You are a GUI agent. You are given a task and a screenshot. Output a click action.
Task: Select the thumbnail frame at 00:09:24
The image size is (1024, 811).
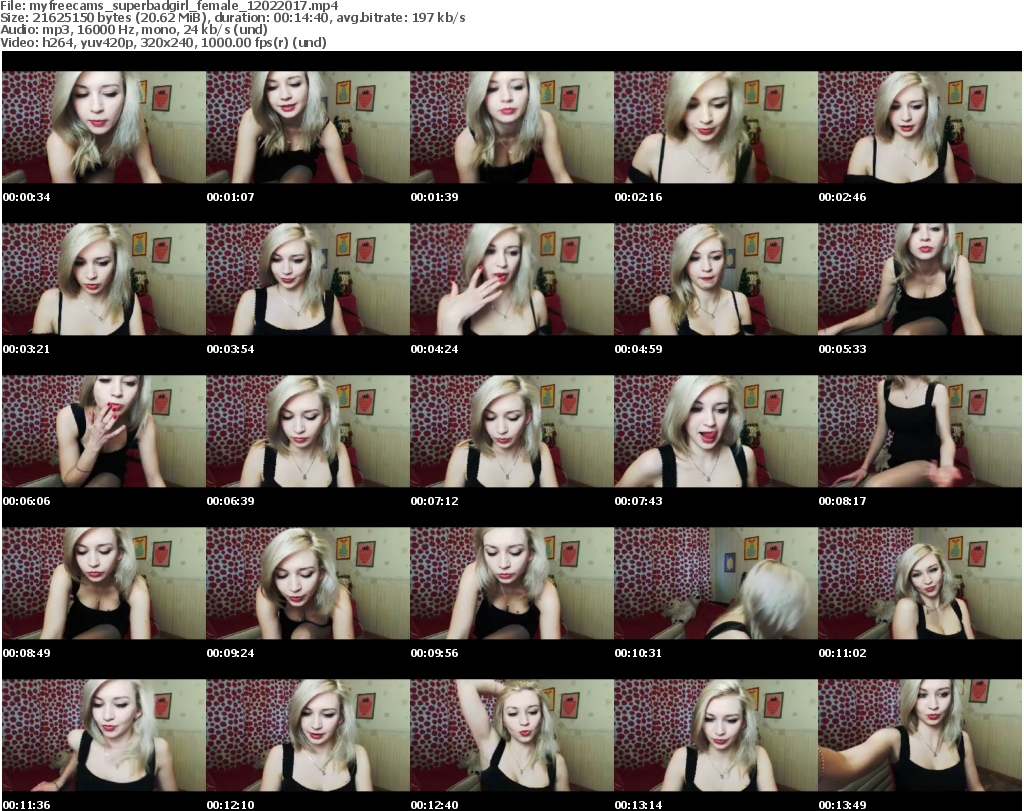308,583
